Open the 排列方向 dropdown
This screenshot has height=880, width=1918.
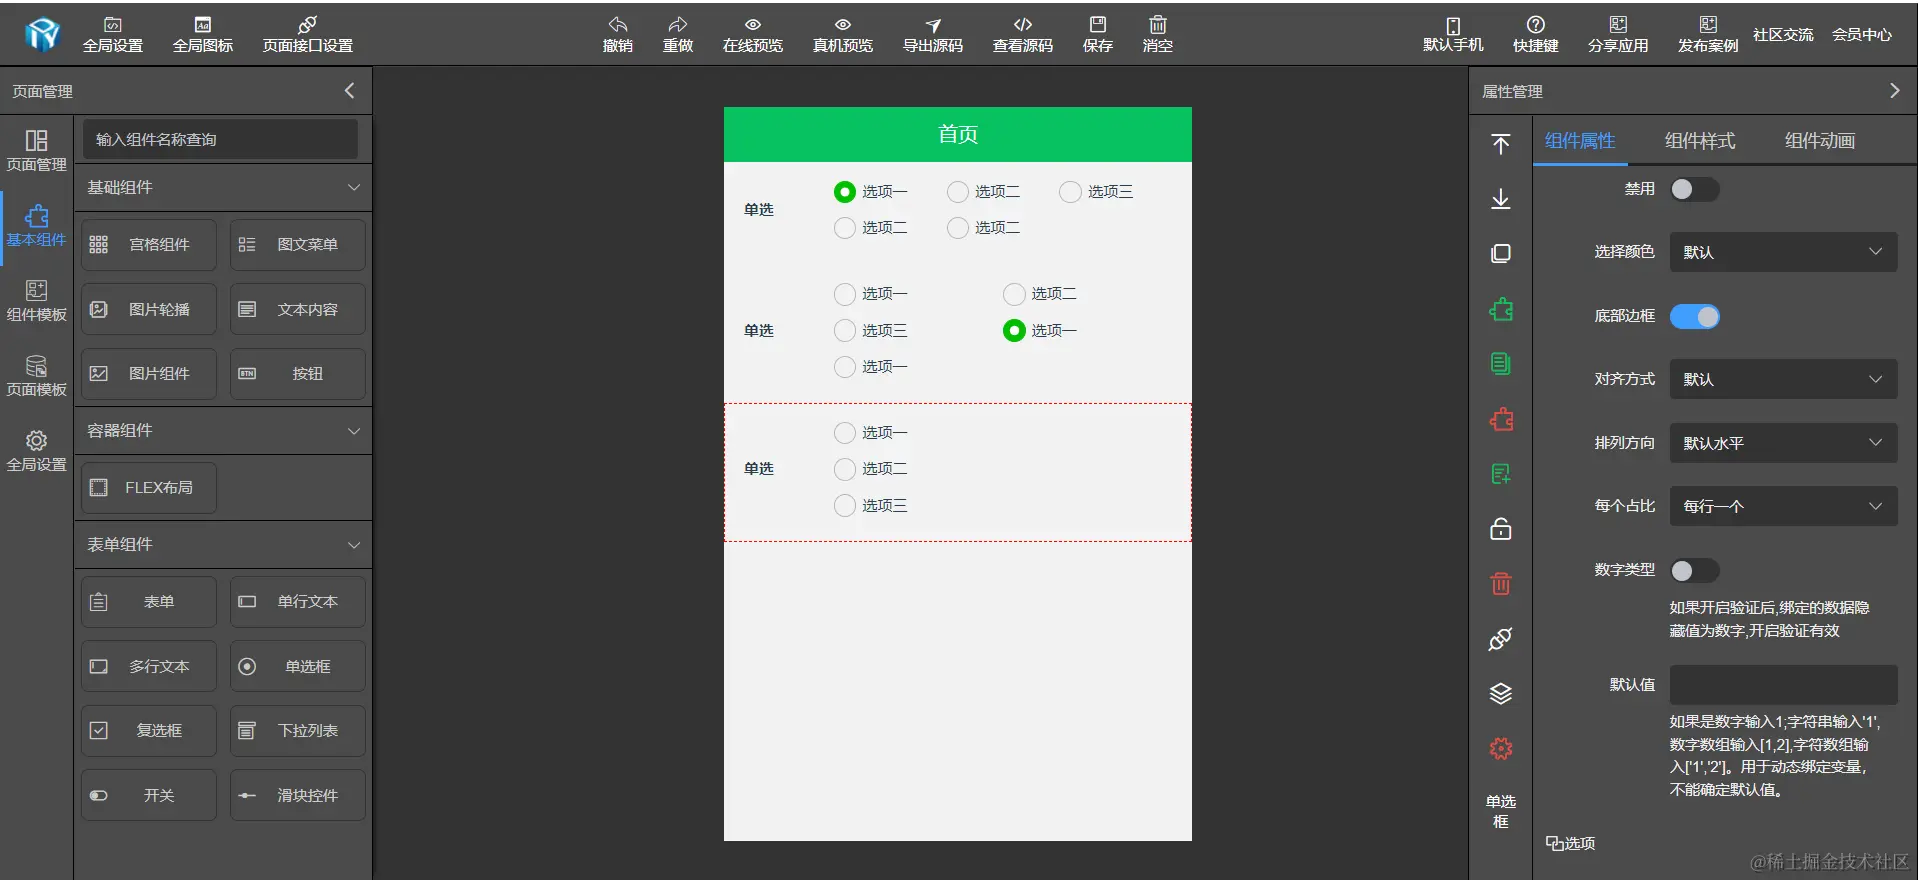point(1783,443)
